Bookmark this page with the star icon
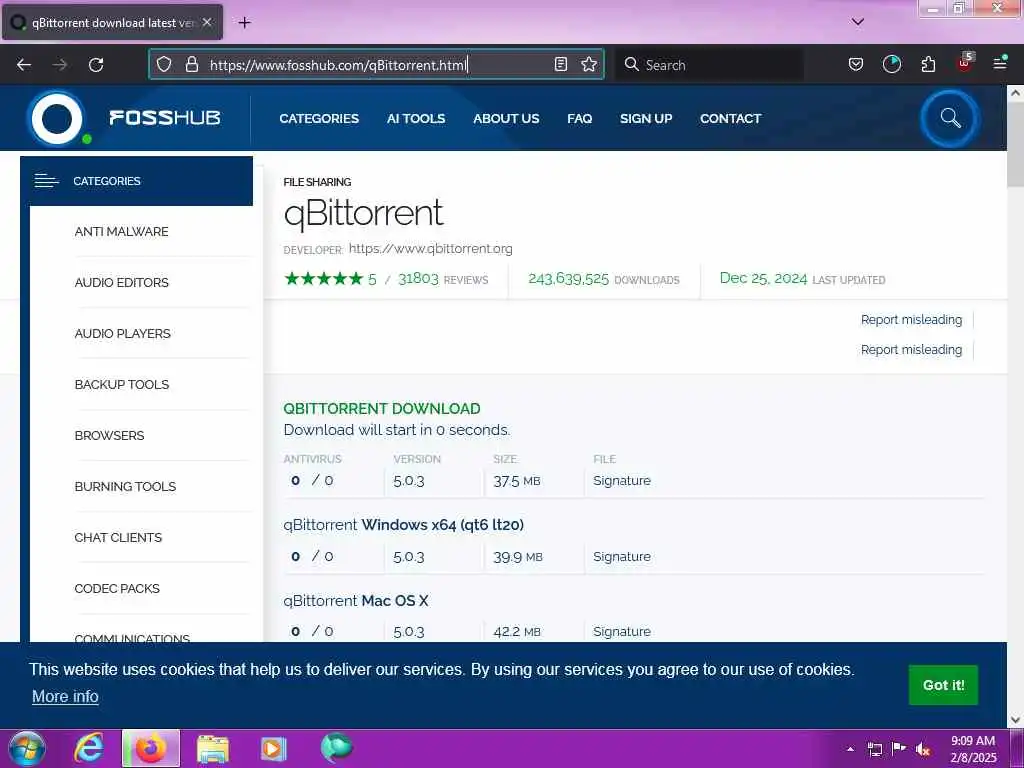1024x768 pixels. coord(589,64)
